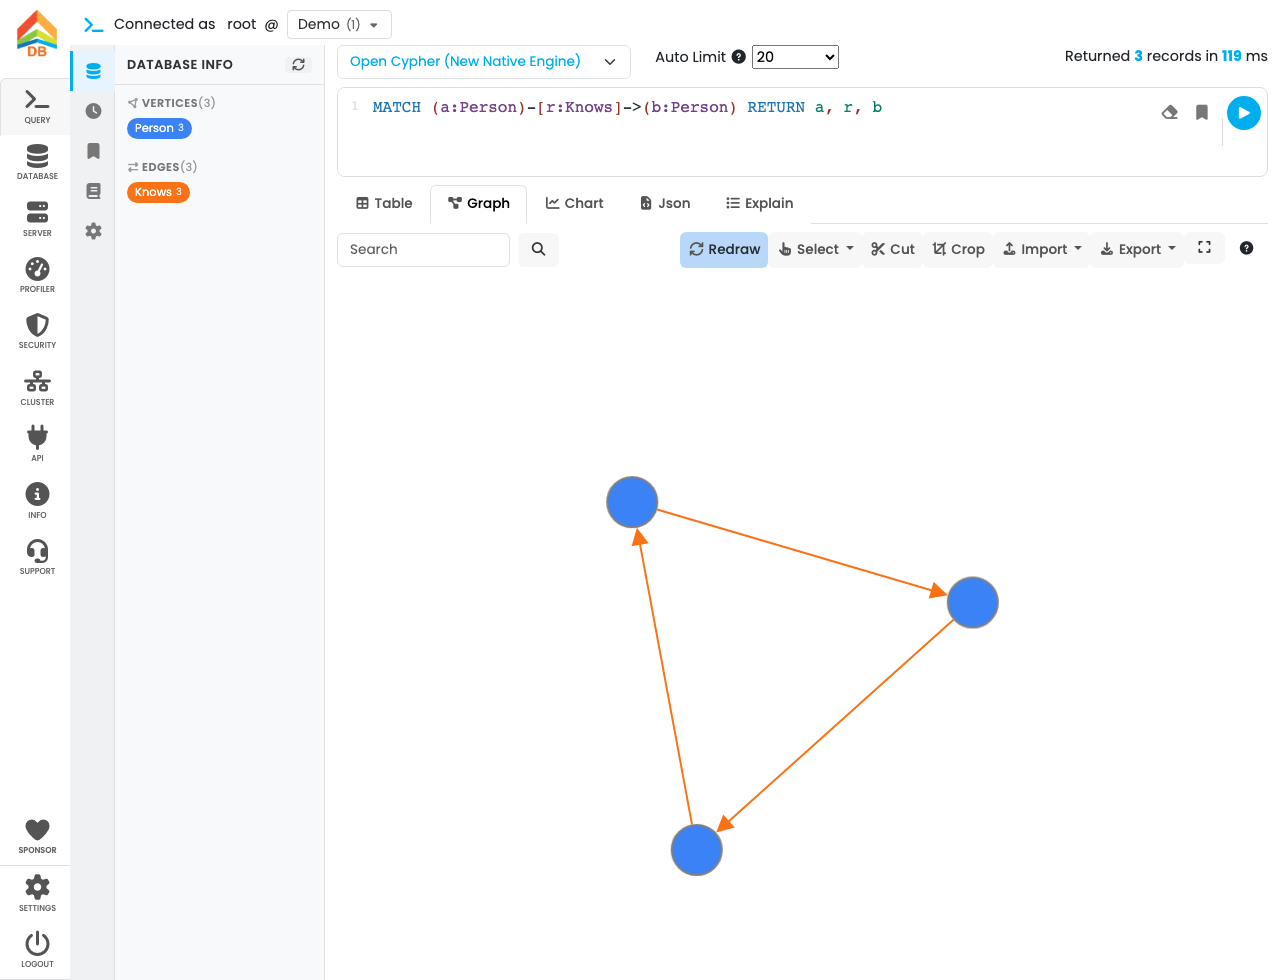Run the query with play button
The image size is (1280, 980).
tap(1244, 113)
